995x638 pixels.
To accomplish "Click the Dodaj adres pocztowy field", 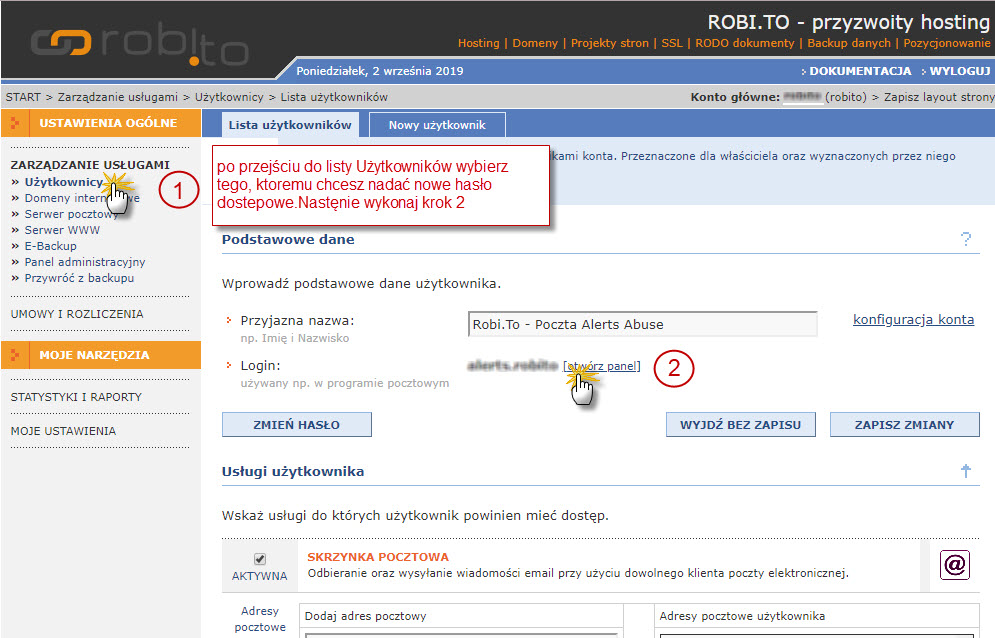I will click(x=461, y=634).
